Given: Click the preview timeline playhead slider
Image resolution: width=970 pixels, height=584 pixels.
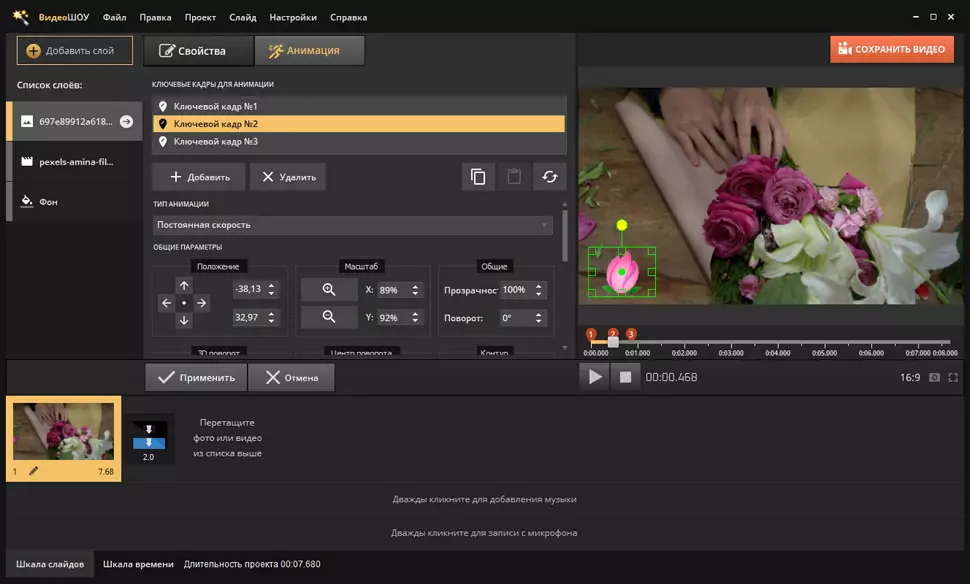Looking at the screenshot, I should tap(613, 341).
